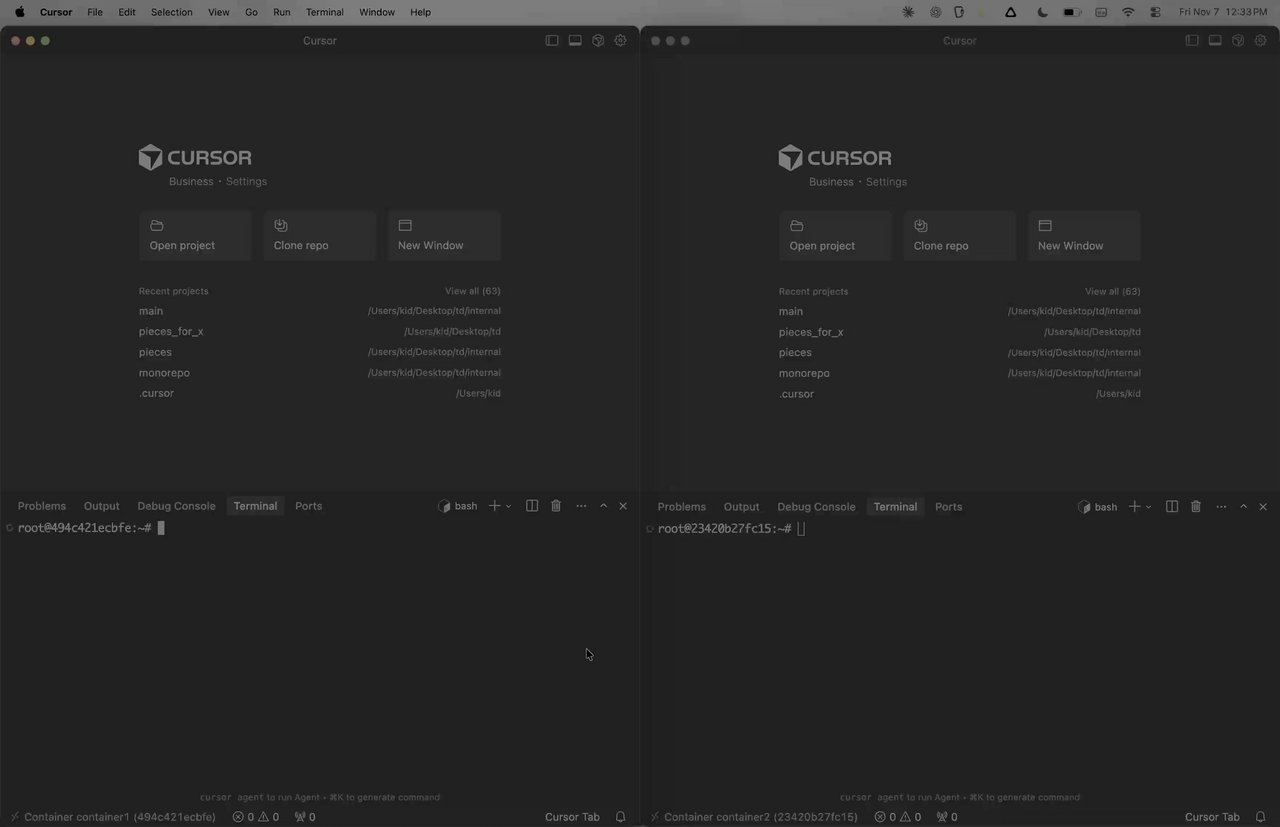Open Terminal menu in macOS menu bar
Screen dimensions: 1280x827
tap(324, 12)
